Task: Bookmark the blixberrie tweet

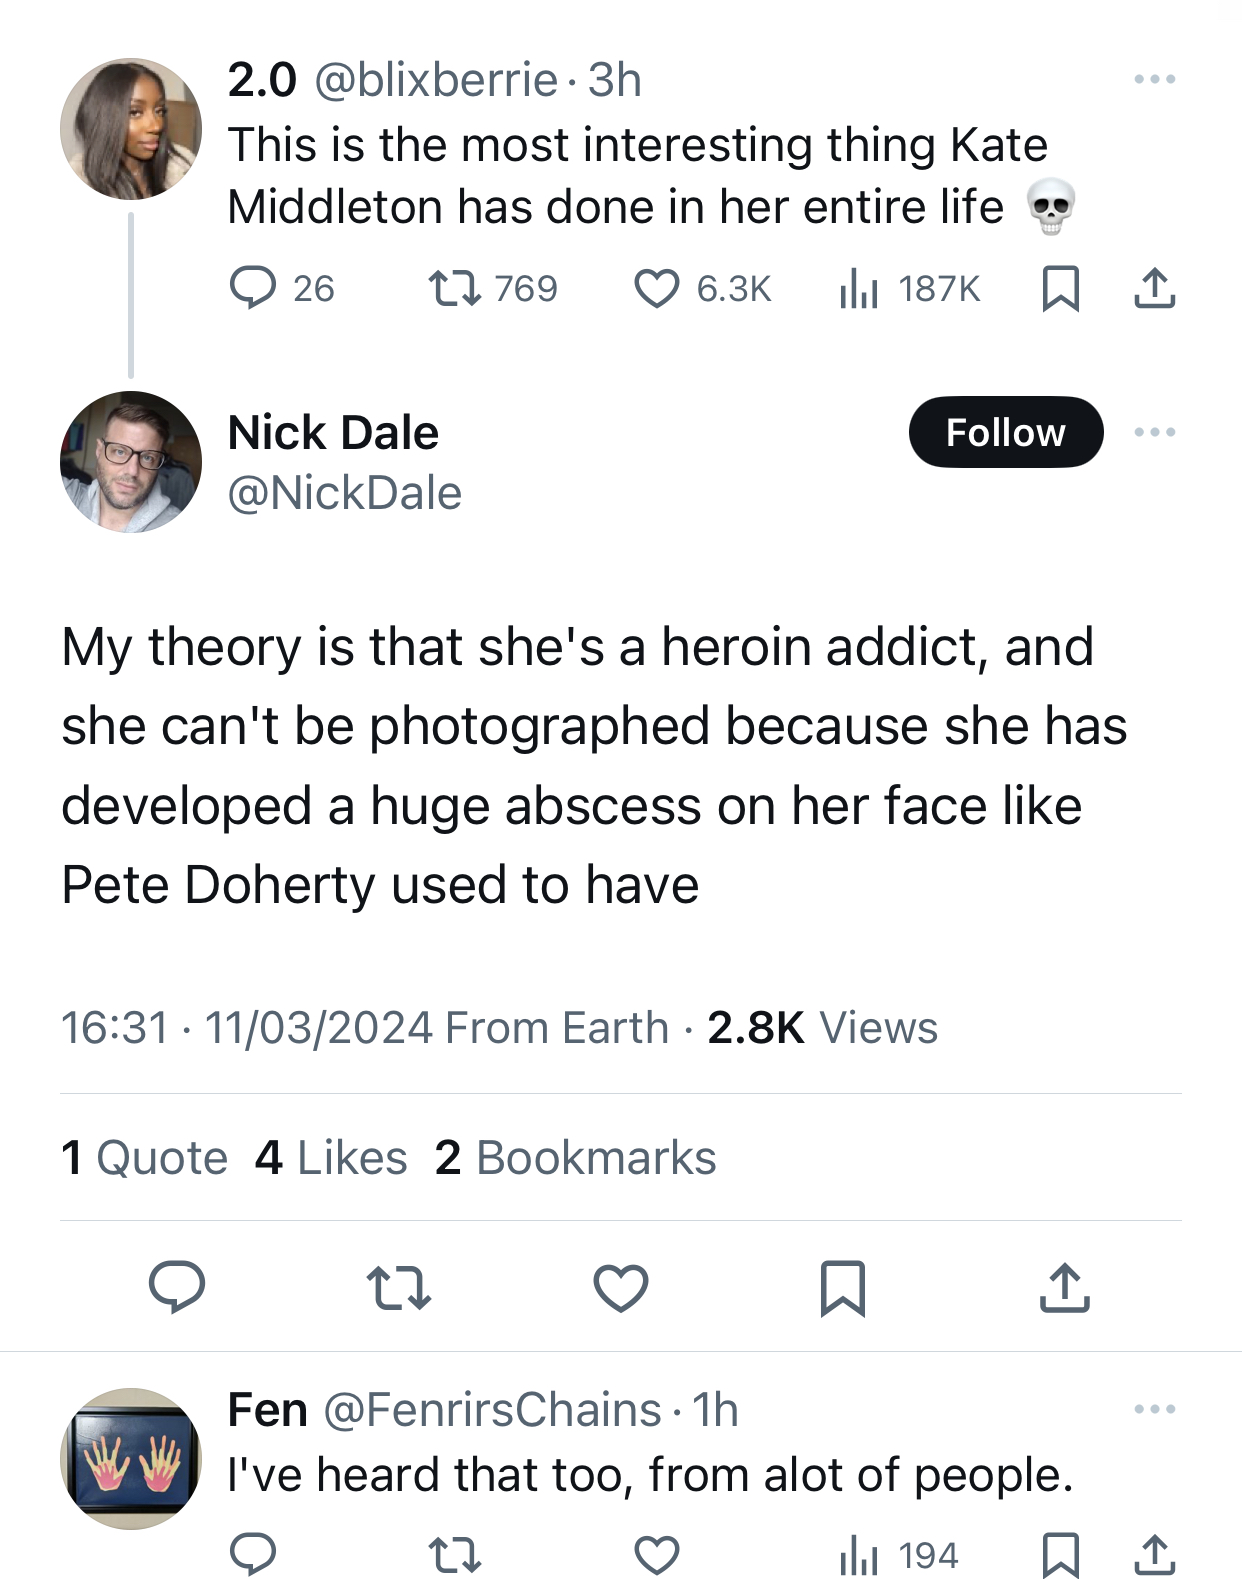Action: [1060, 288]
